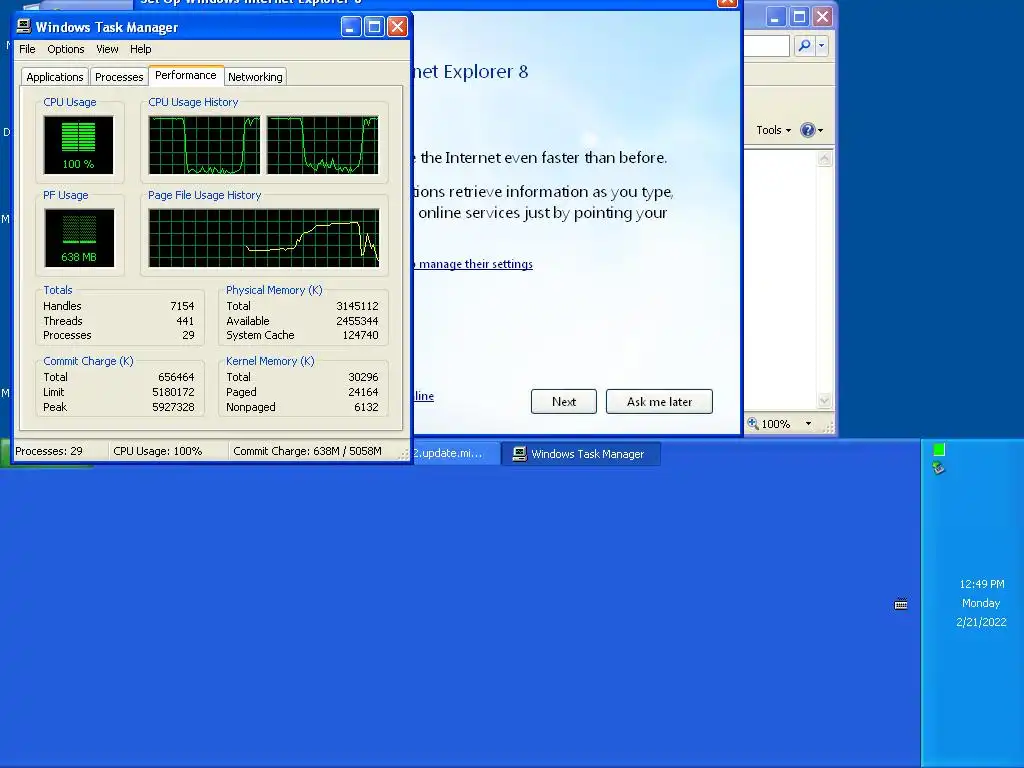This screenshot has height=768, width=1024.
Task: Click Kernel Memory Paged value 24164
Action: tap(363, 392)
